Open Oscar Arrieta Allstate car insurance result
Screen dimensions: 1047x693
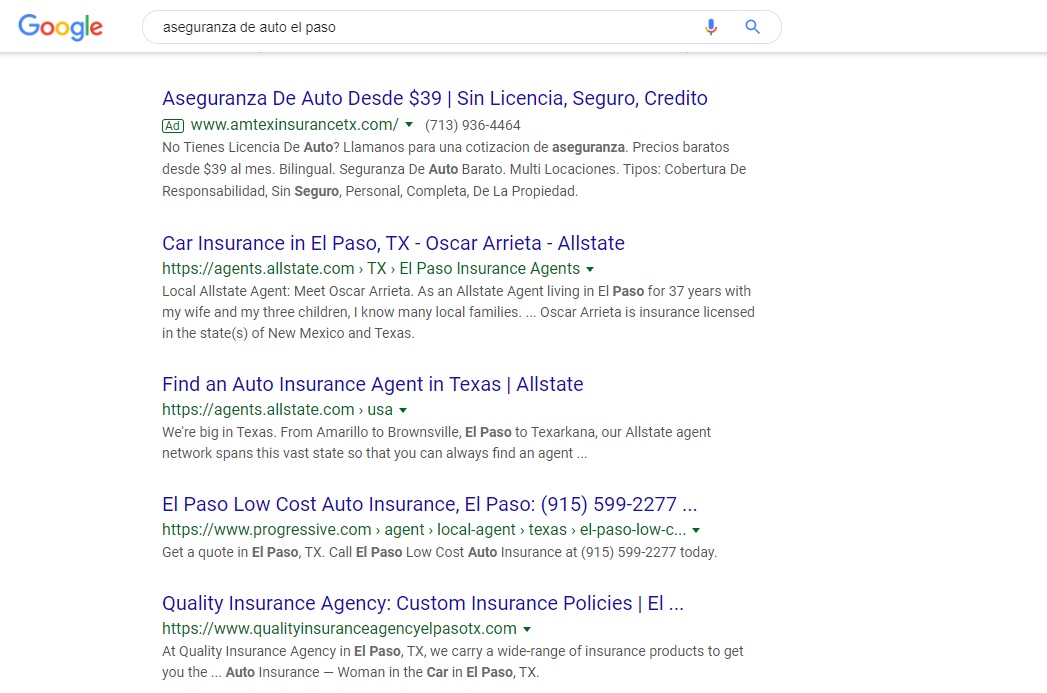coord(393,243)
